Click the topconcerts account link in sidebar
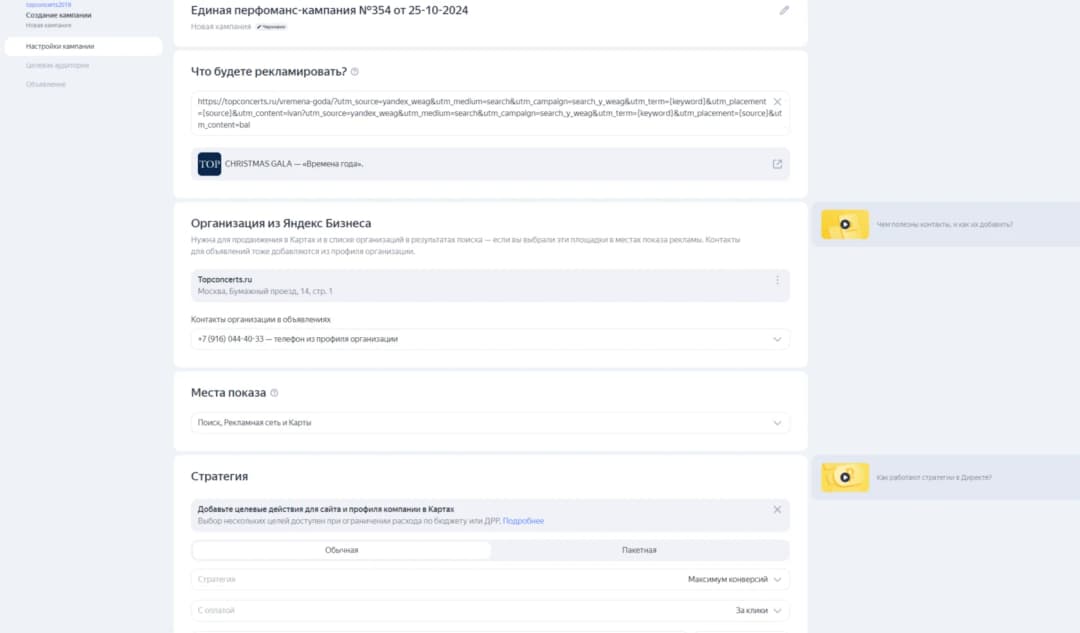The height and width of the screenshot is (633, 1080). tap(48, 5)
